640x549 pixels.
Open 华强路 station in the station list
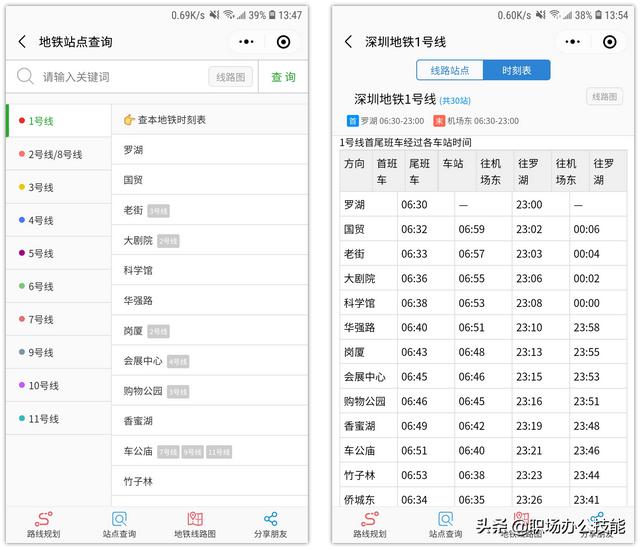coord(210,300)
